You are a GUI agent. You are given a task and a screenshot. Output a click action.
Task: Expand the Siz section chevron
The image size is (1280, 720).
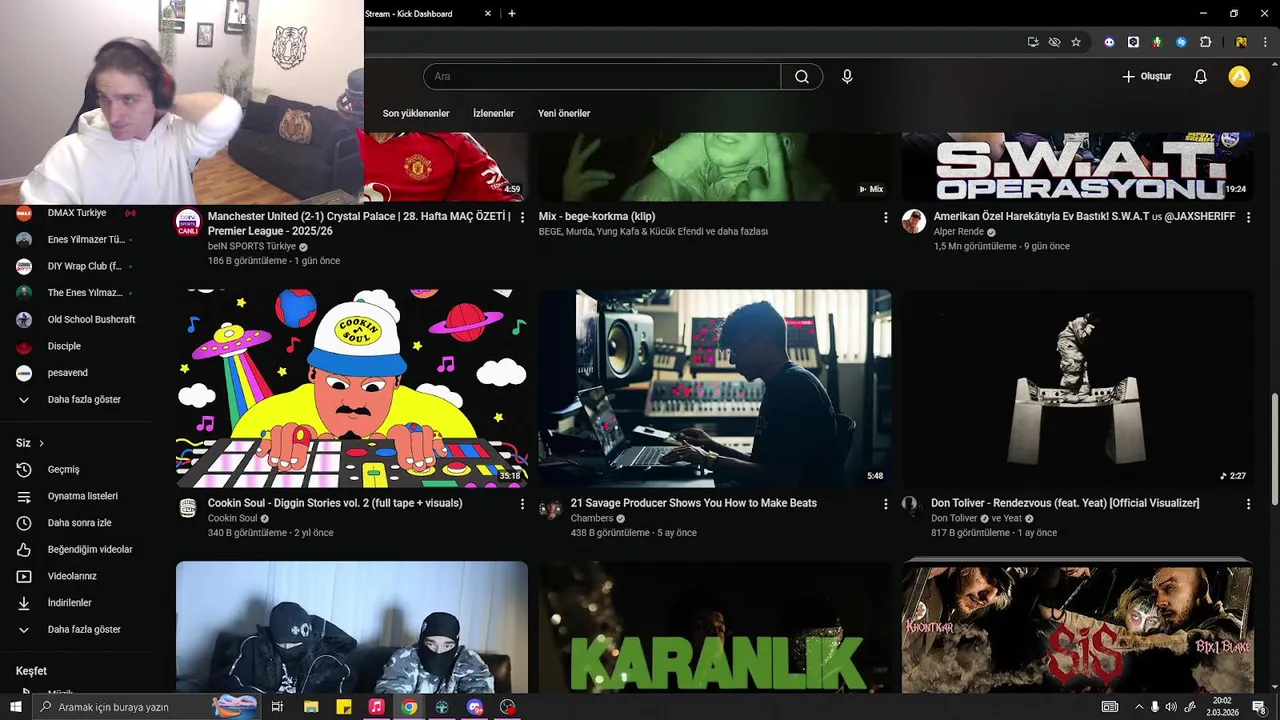tap(41, 443)
